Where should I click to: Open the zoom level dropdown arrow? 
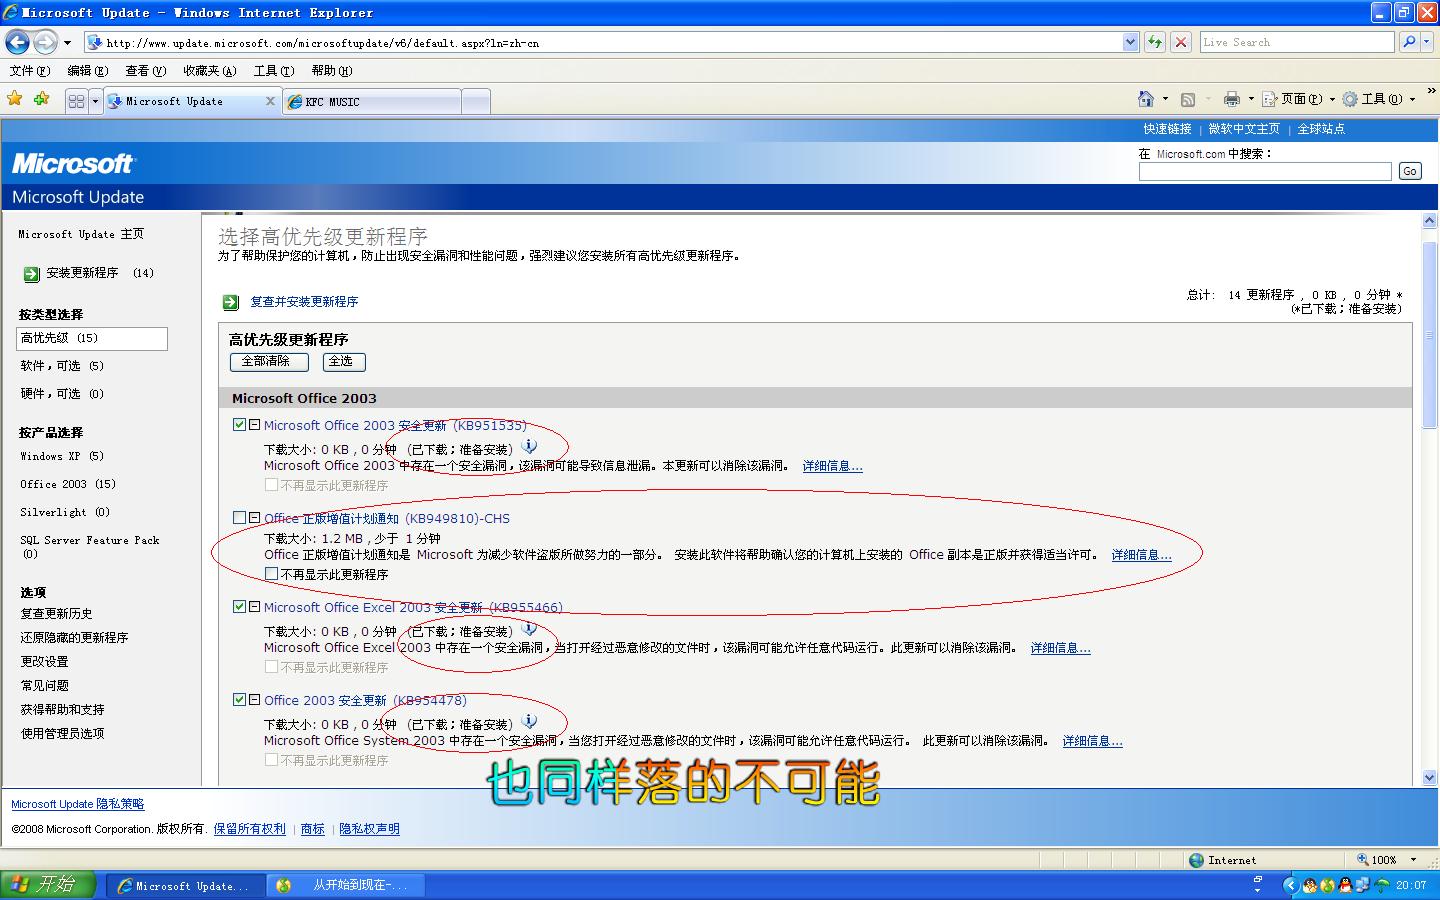click(1413, 860)
